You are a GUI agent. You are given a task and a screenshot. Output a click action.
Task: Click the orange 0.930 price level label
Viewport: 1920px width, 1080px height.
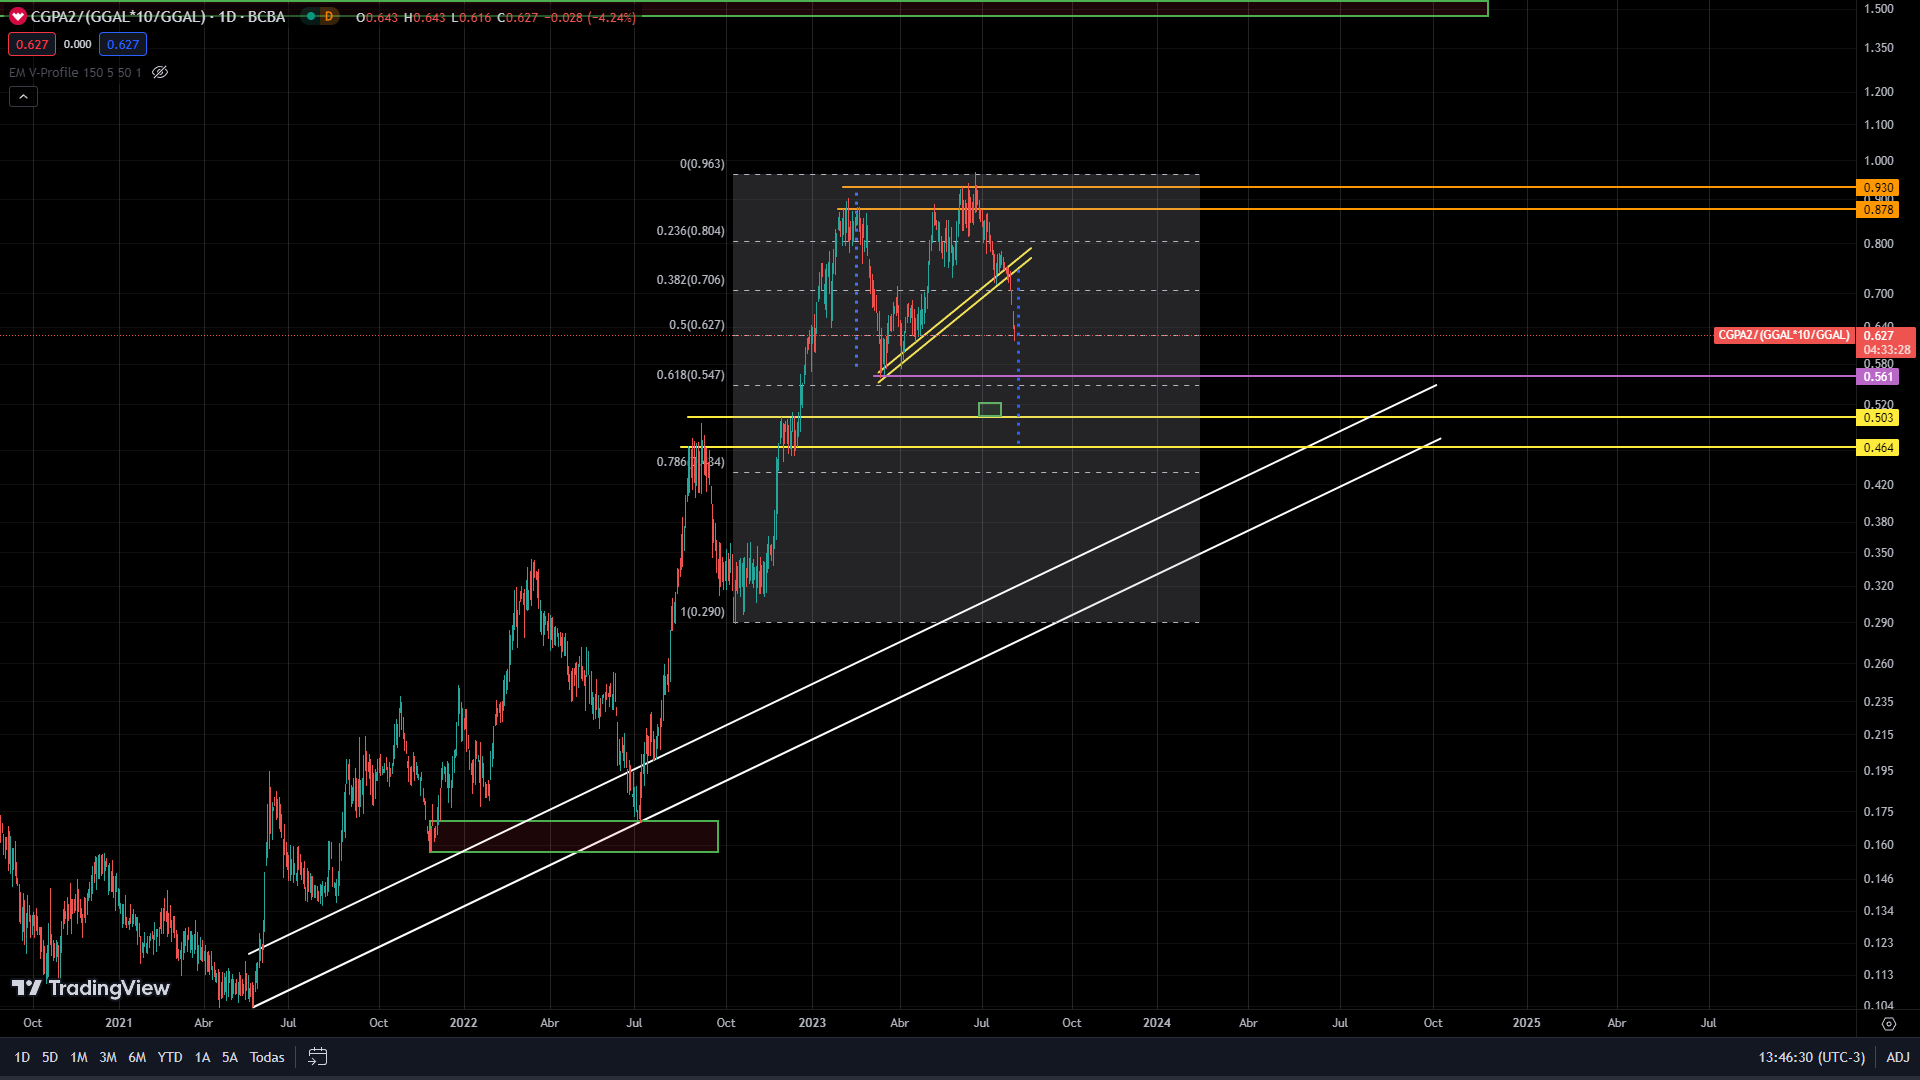tap(1877, 188)
